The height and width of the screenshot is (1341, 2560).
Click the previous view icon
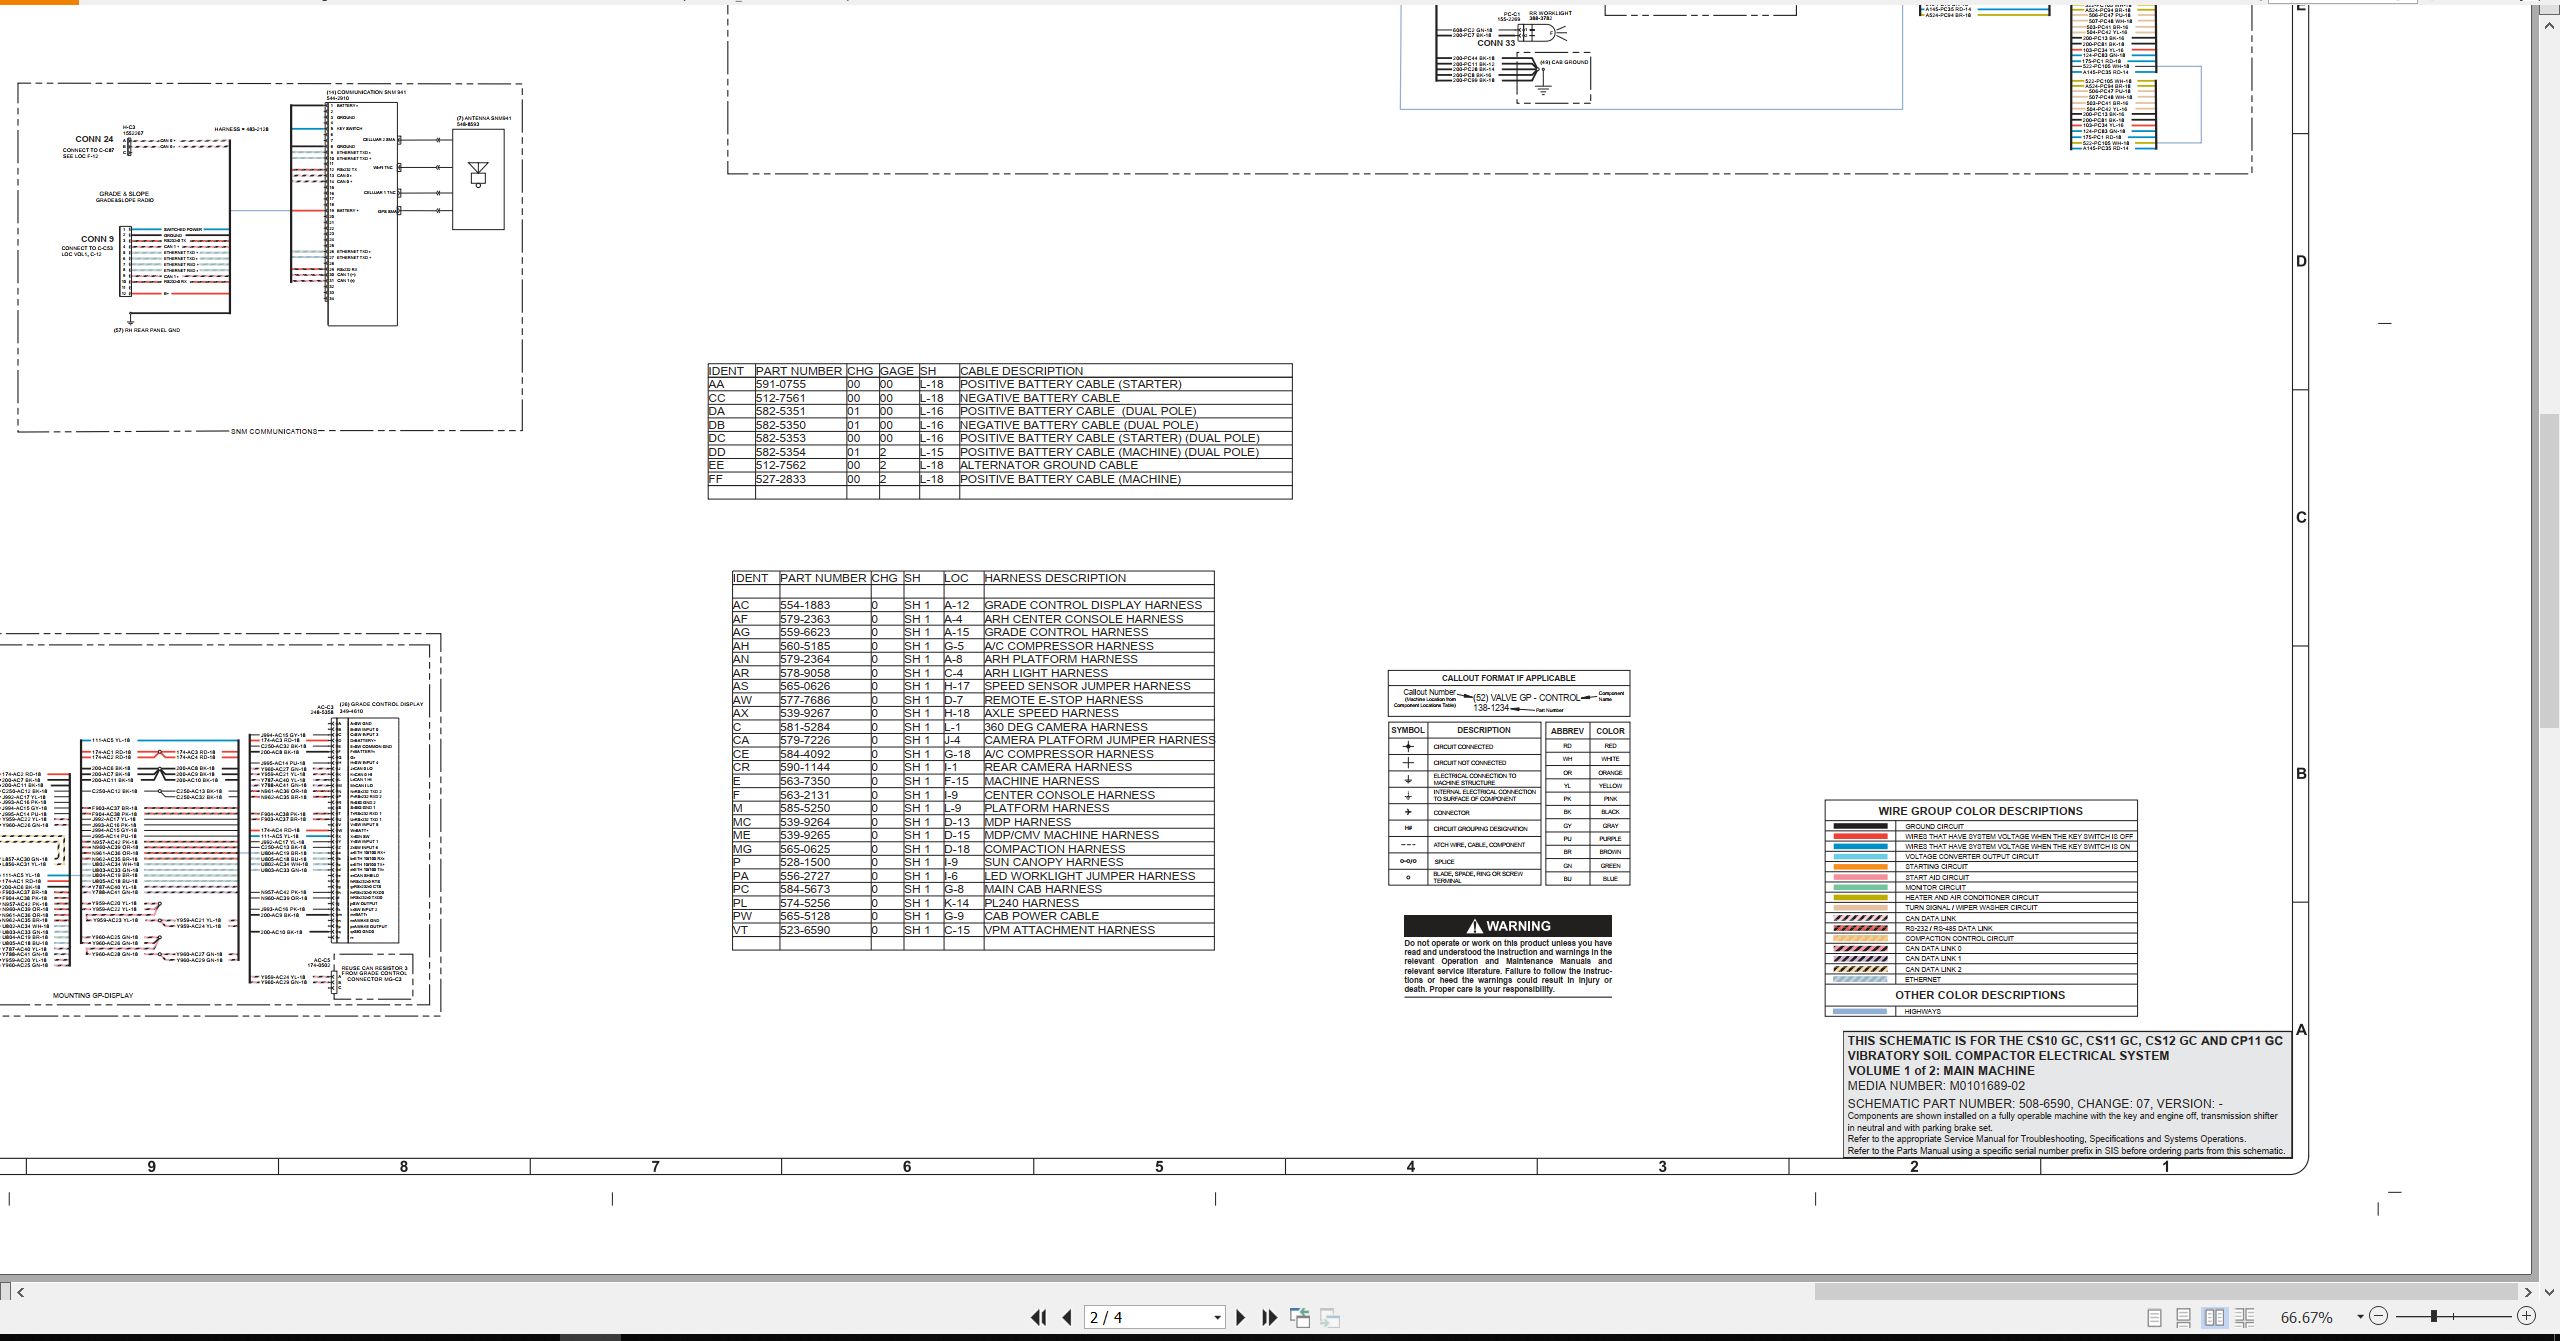click(x=1300, y=1317)
